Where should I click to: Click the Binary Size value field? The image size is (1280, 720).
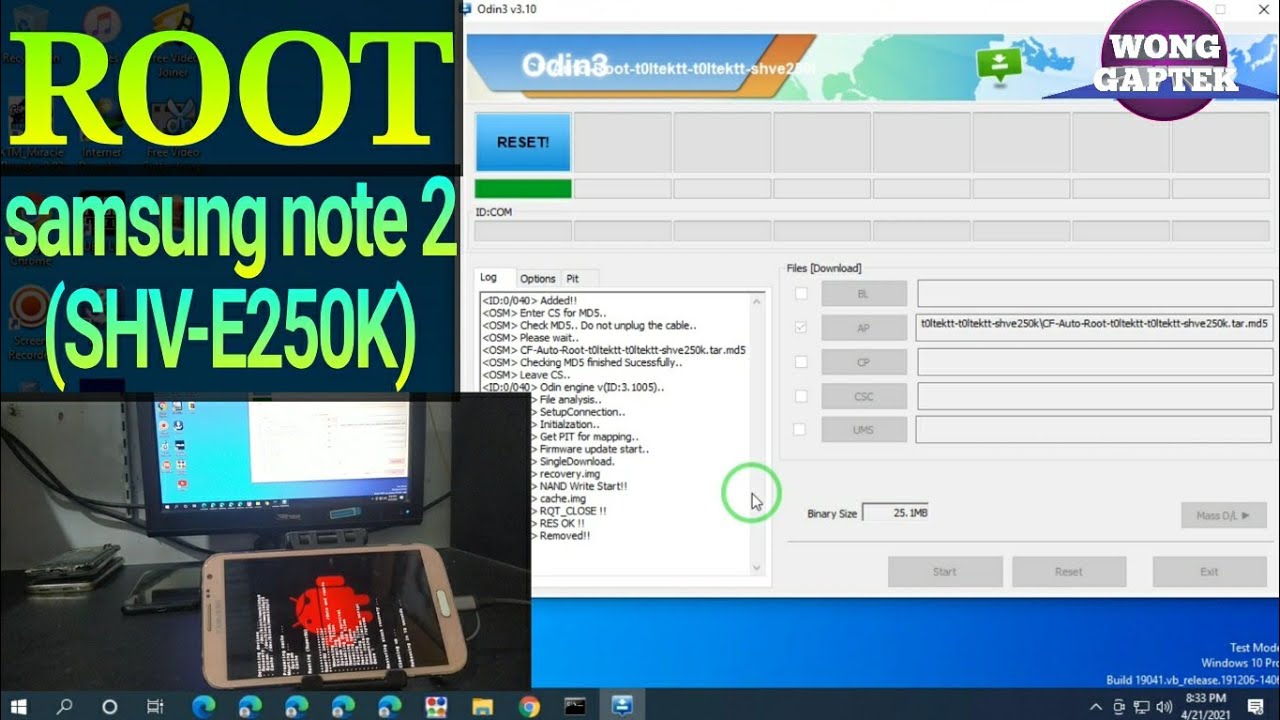[895, 512]
